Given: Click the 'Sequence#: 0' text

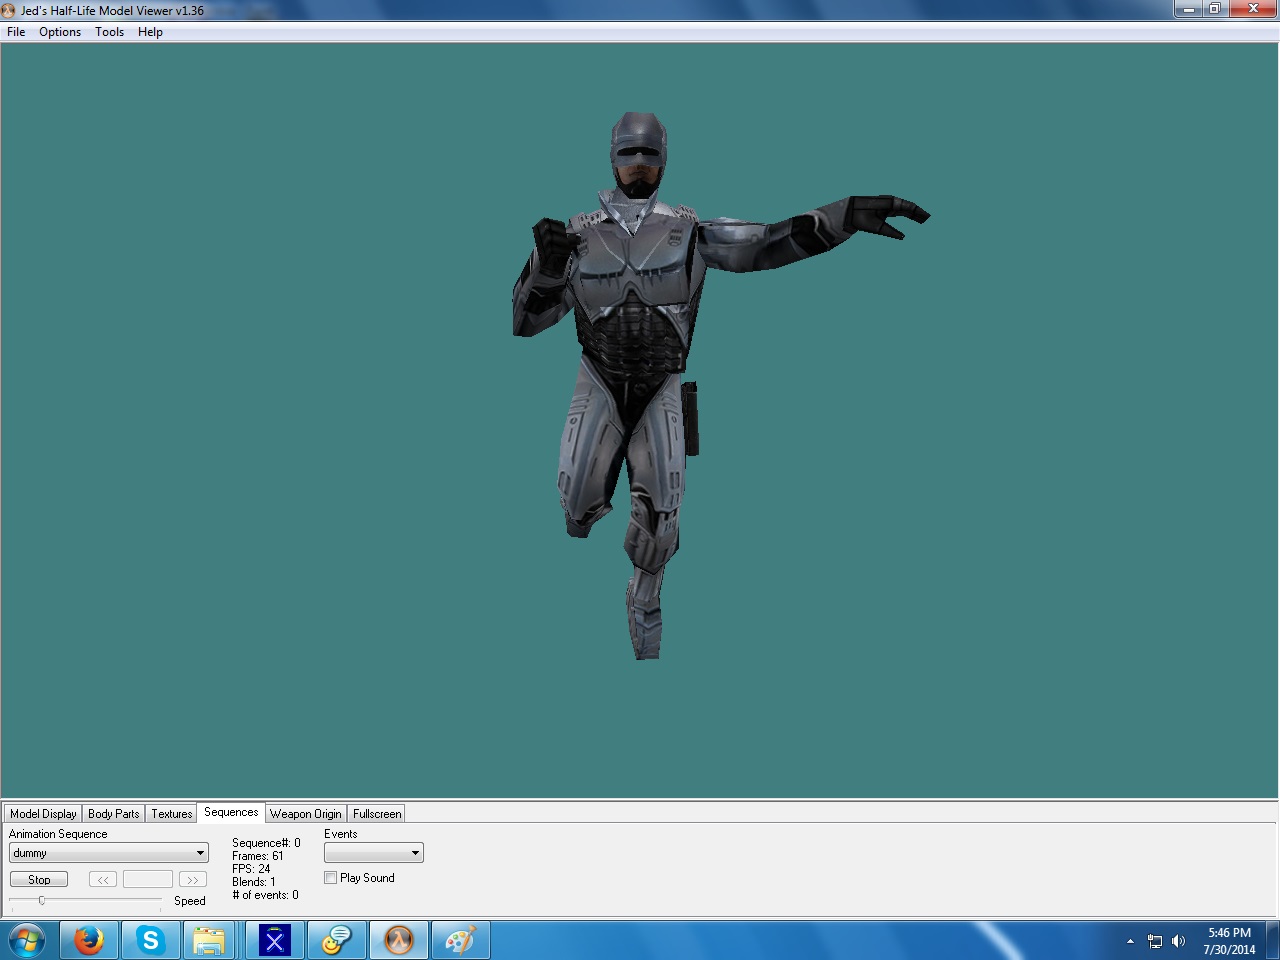Looking at the screenshot, I should pos(266,843).
